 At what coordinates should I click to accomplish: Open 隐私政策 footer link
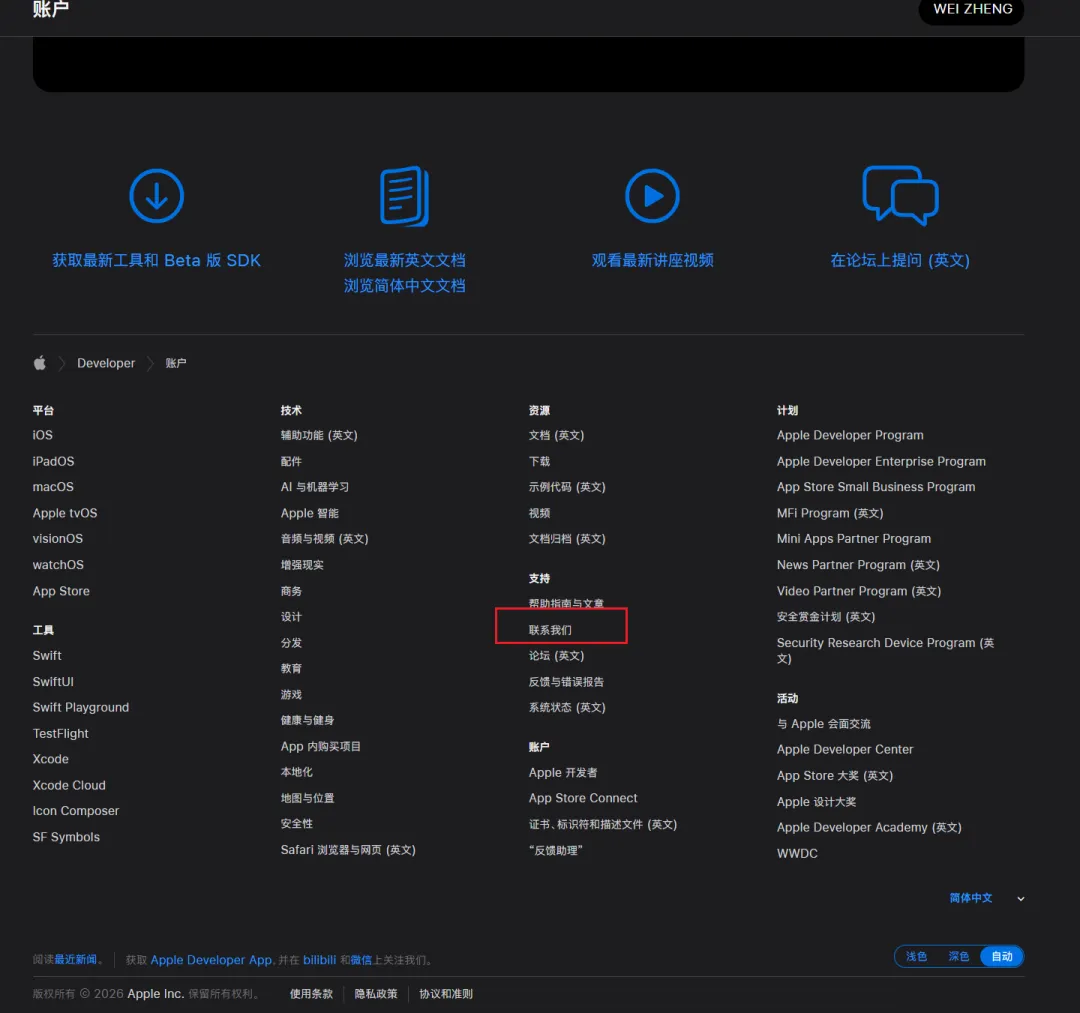tap(375, 994)
